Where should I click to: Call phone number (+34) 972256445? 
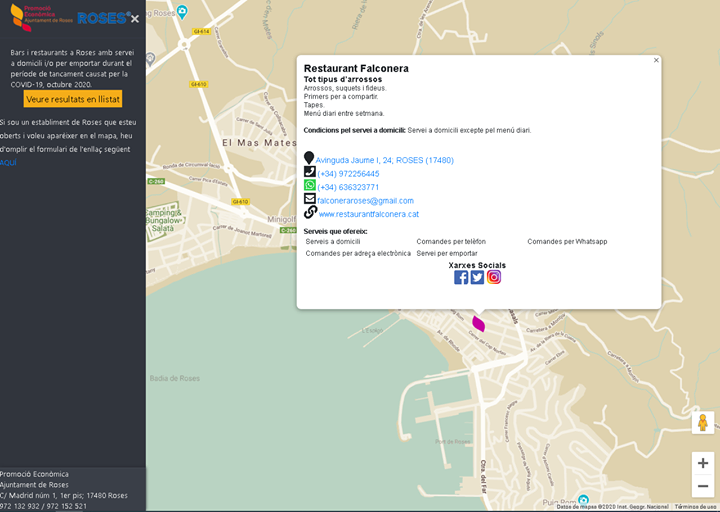click(348, 174)
